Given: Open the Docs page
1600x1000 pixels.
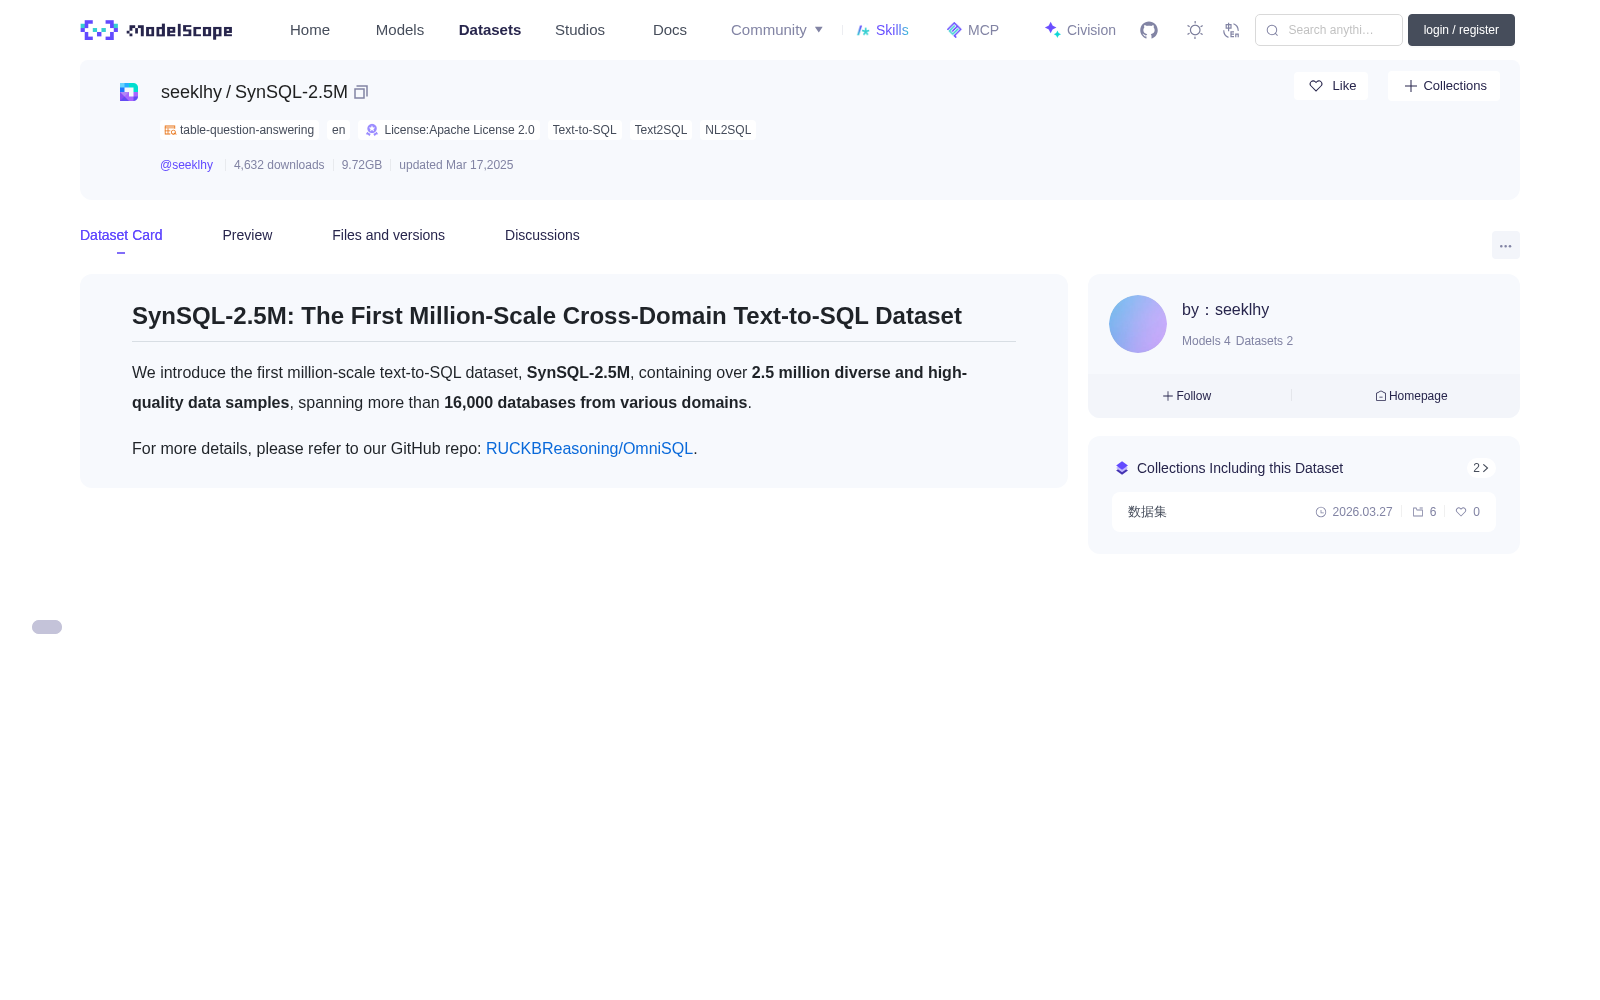Looking at the screenshot, I should click(670, 30).
